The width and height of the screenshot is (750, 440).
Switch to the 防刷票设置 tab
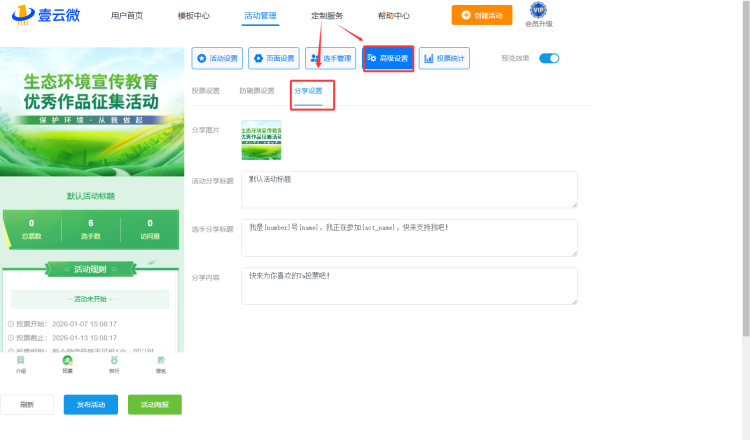click(x=256, y=91)
